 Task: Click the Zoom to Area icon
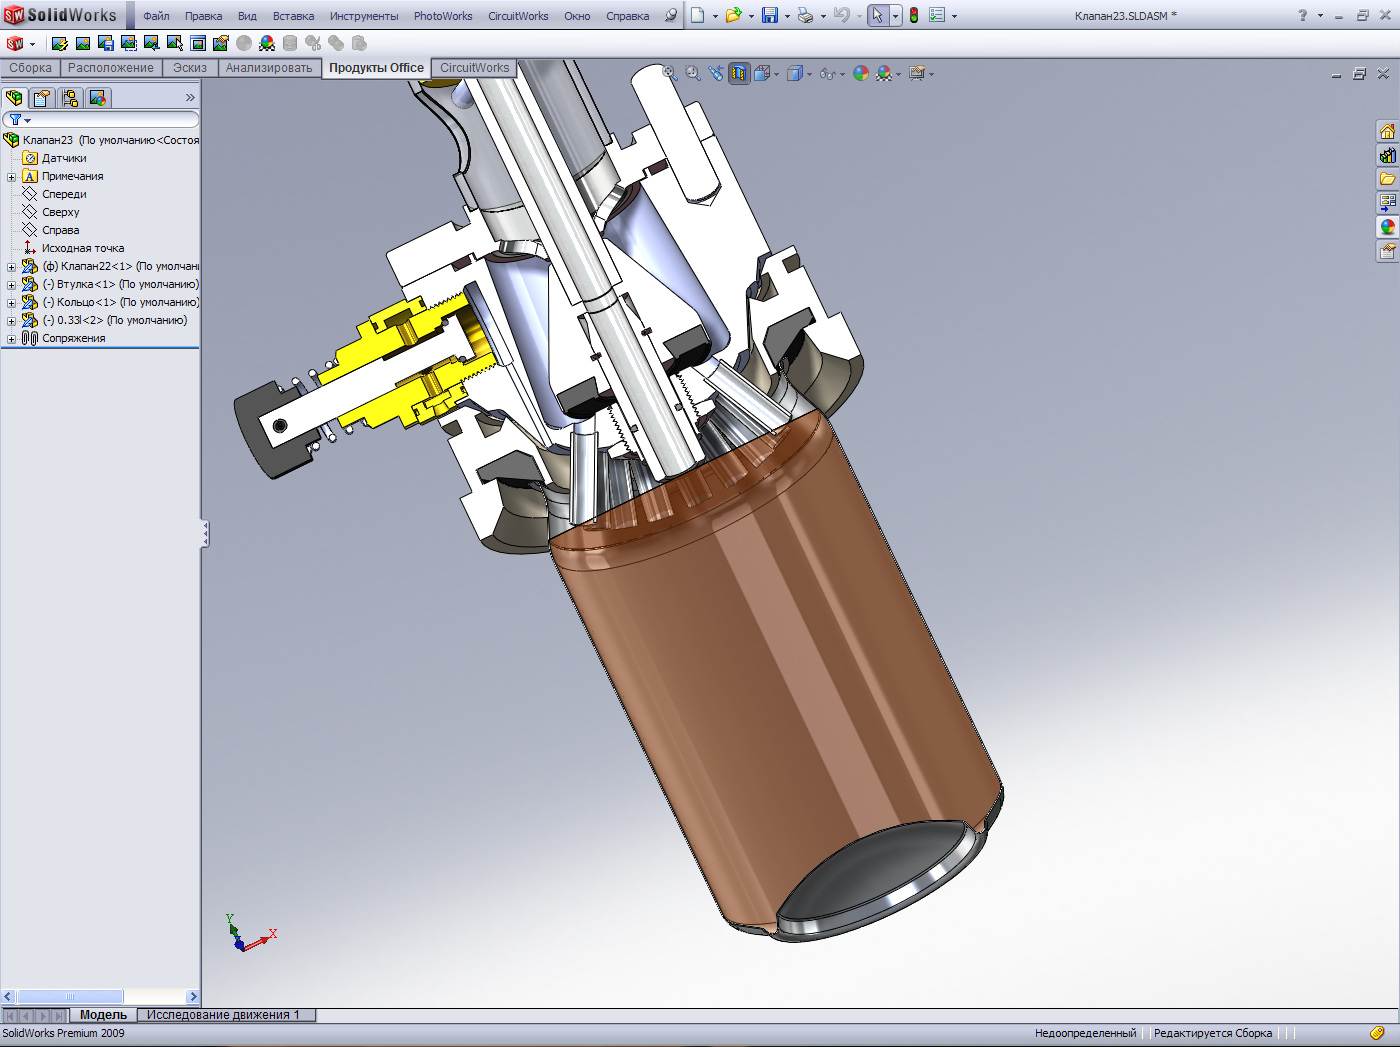692,73
